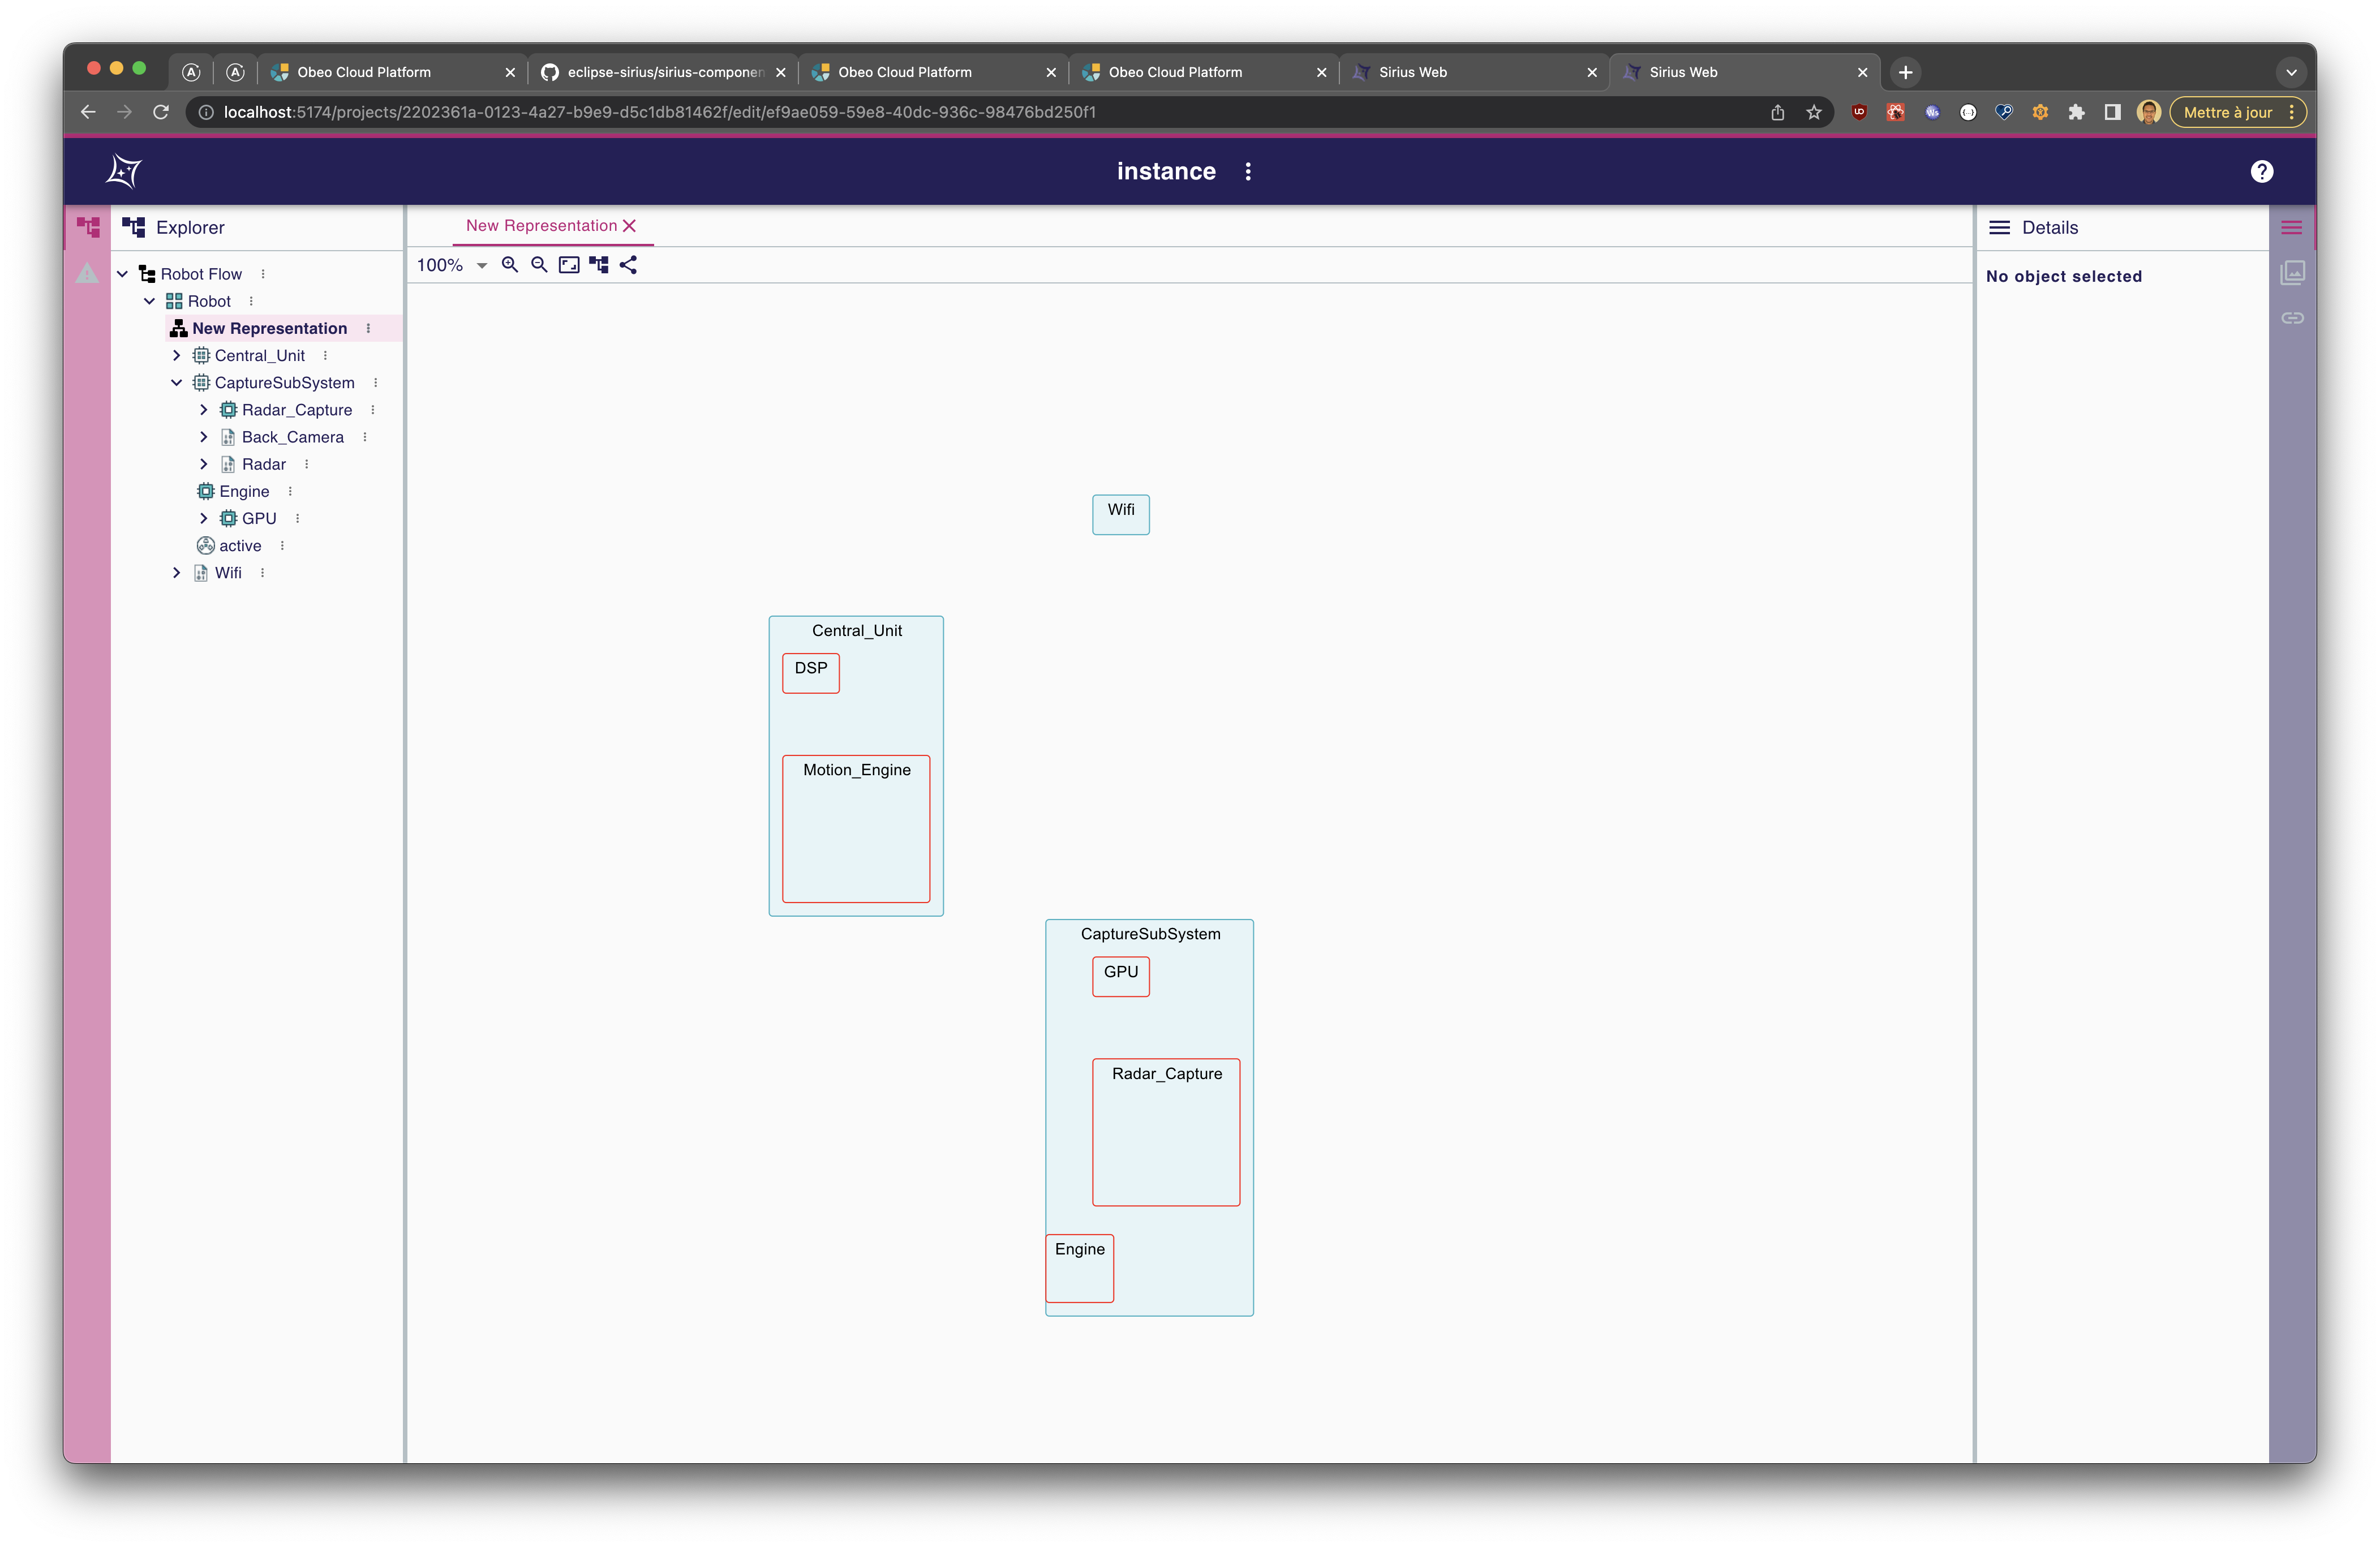Click the help question mark icon

[x=2261, y=172]
